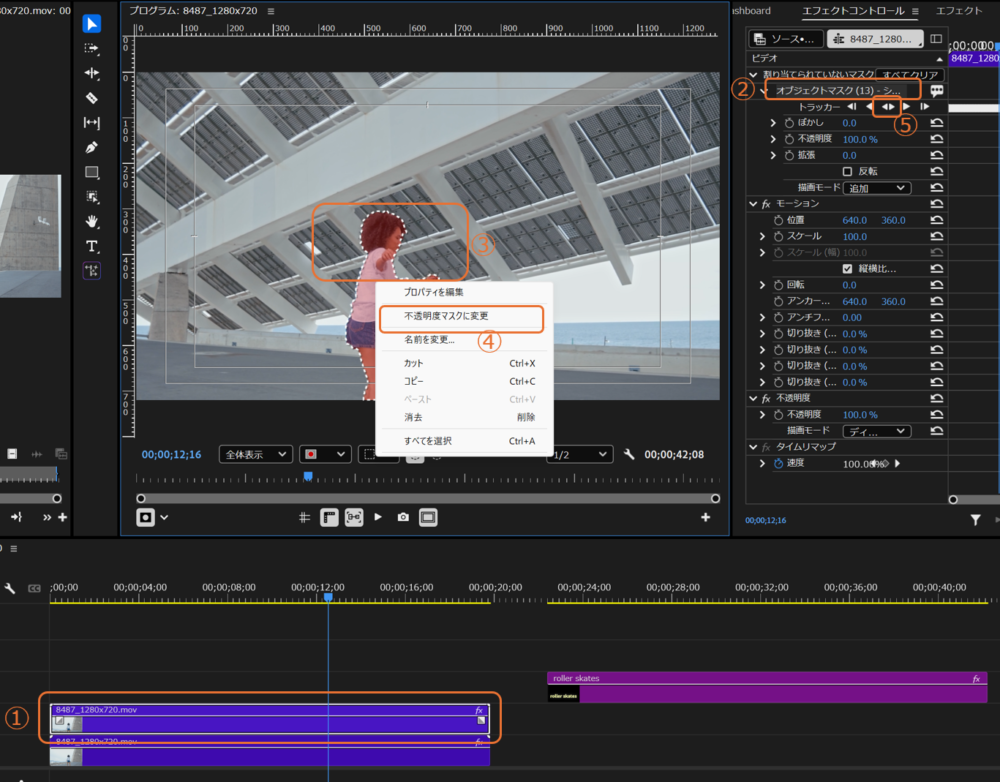Reset the ぼかし parameter
1000x782 pixels.
click(x=936, y=122)
